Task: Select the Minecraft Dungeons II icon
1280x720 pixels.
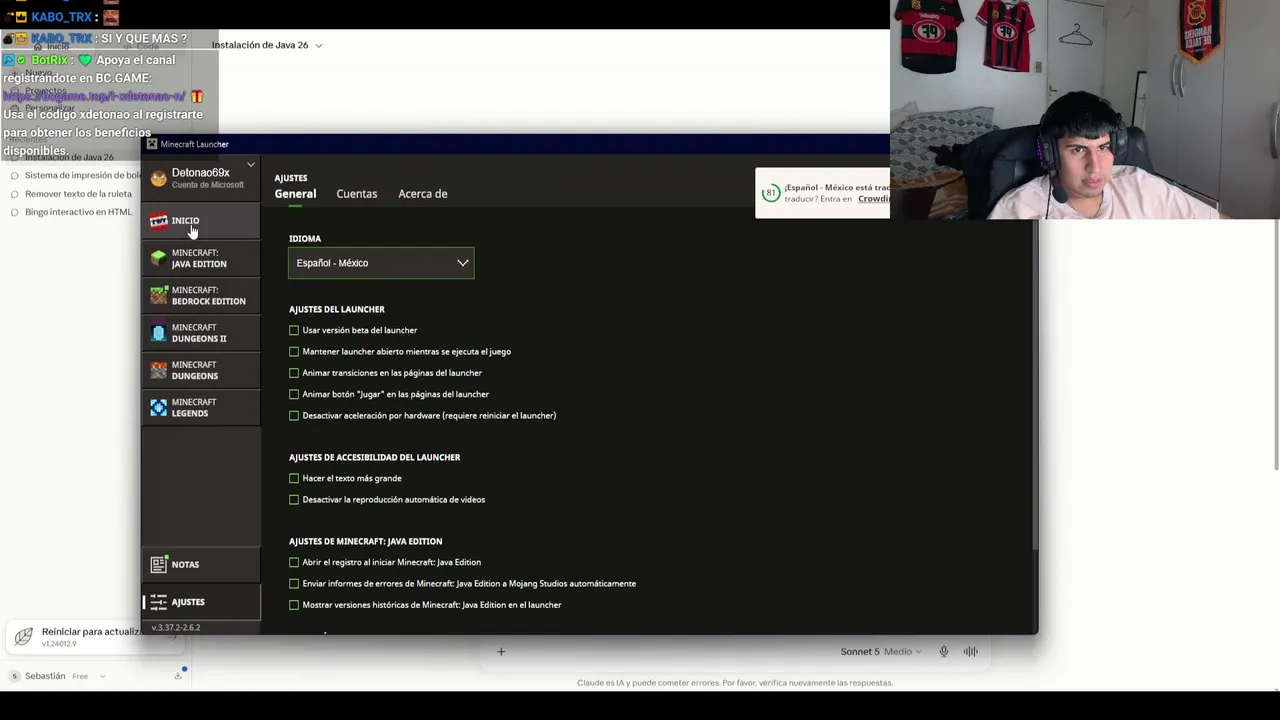Action: [159, 333]
